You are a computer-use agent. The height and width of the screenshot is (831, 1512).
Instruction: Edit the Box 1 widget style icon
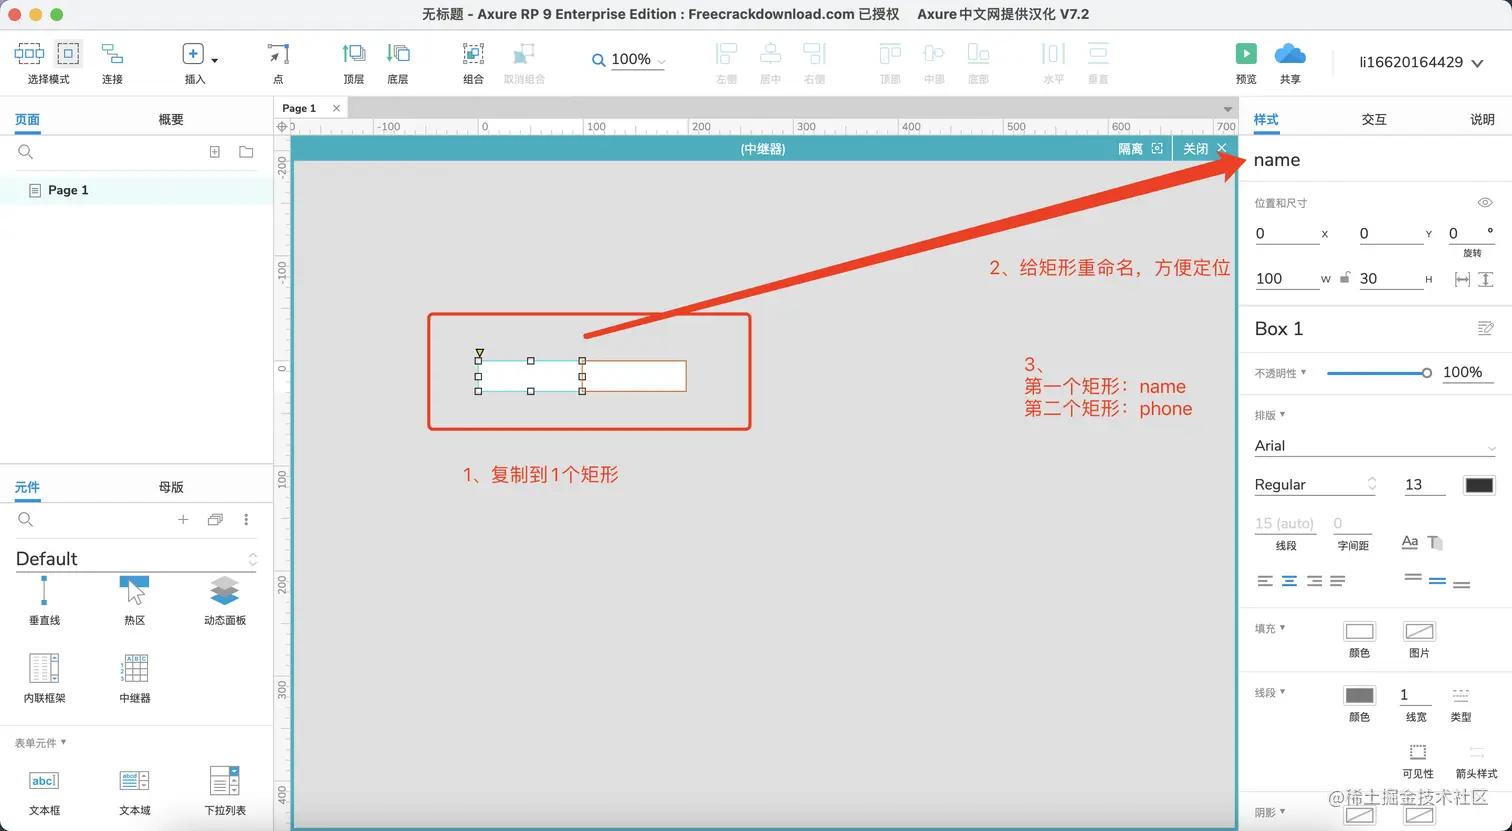1486,329
